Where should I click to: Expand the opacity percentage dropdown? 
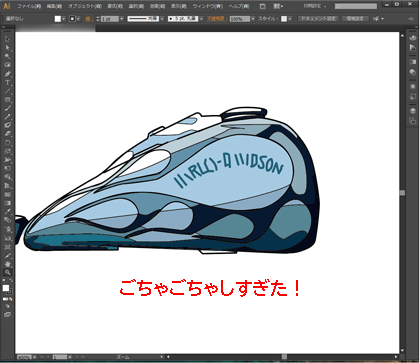[x=253, y=19]
